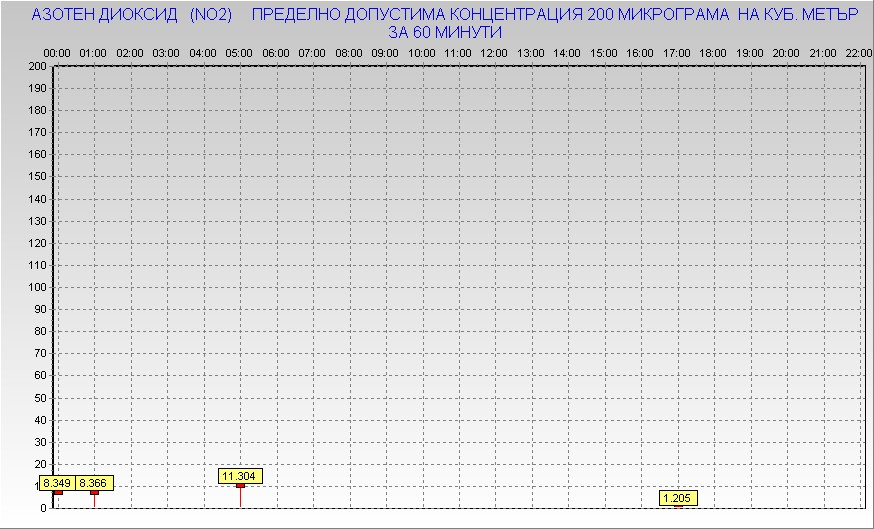The width and height of the screenshot is (874, 529).
Task: Select the 11.304 value label
Action: pos(240,476)
